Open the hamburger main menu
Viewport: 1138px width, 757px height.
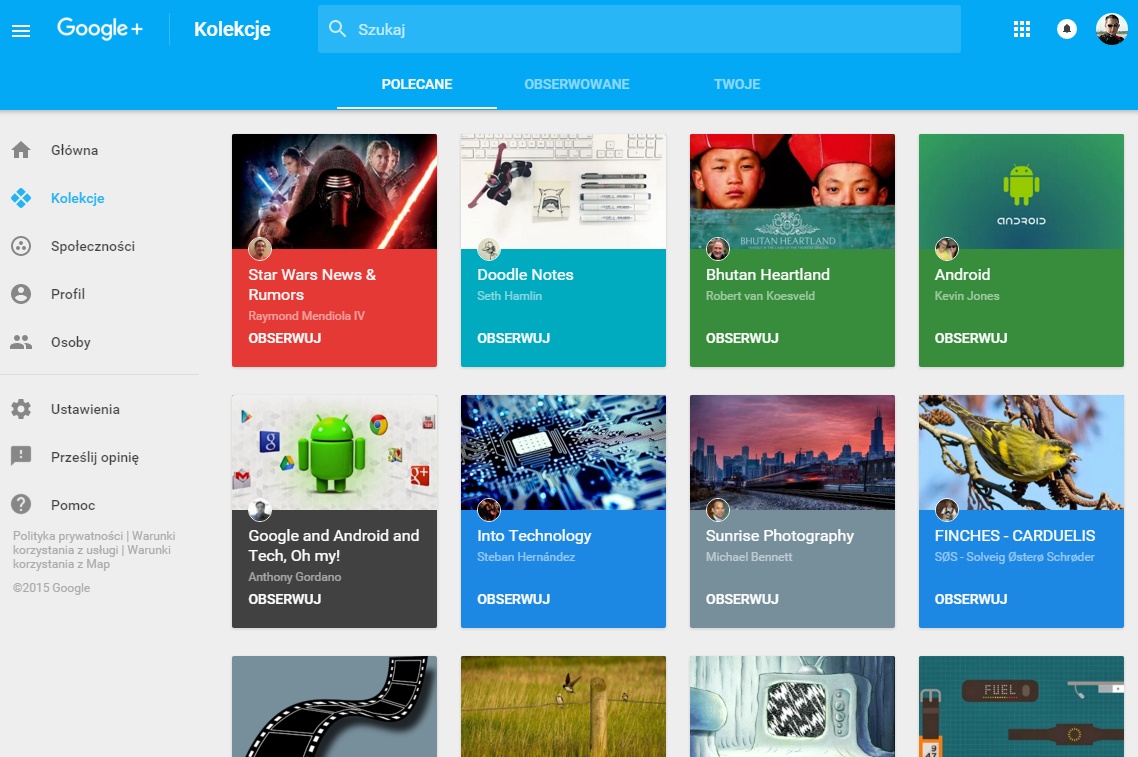[x=21, y=30]
